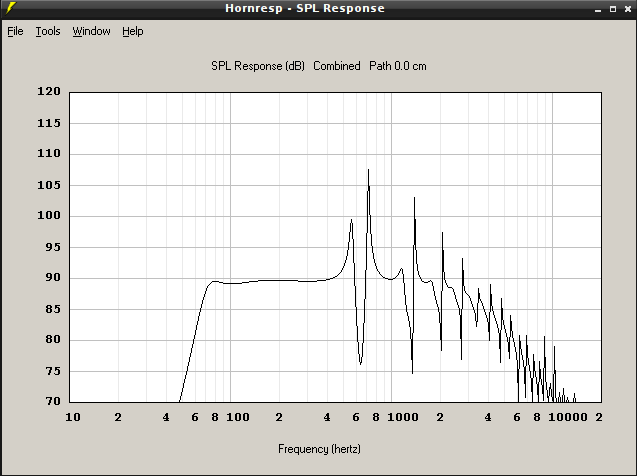Minimize the Hornresp SPL Response window
Viewport: 637px width, 476px height.
598,9
